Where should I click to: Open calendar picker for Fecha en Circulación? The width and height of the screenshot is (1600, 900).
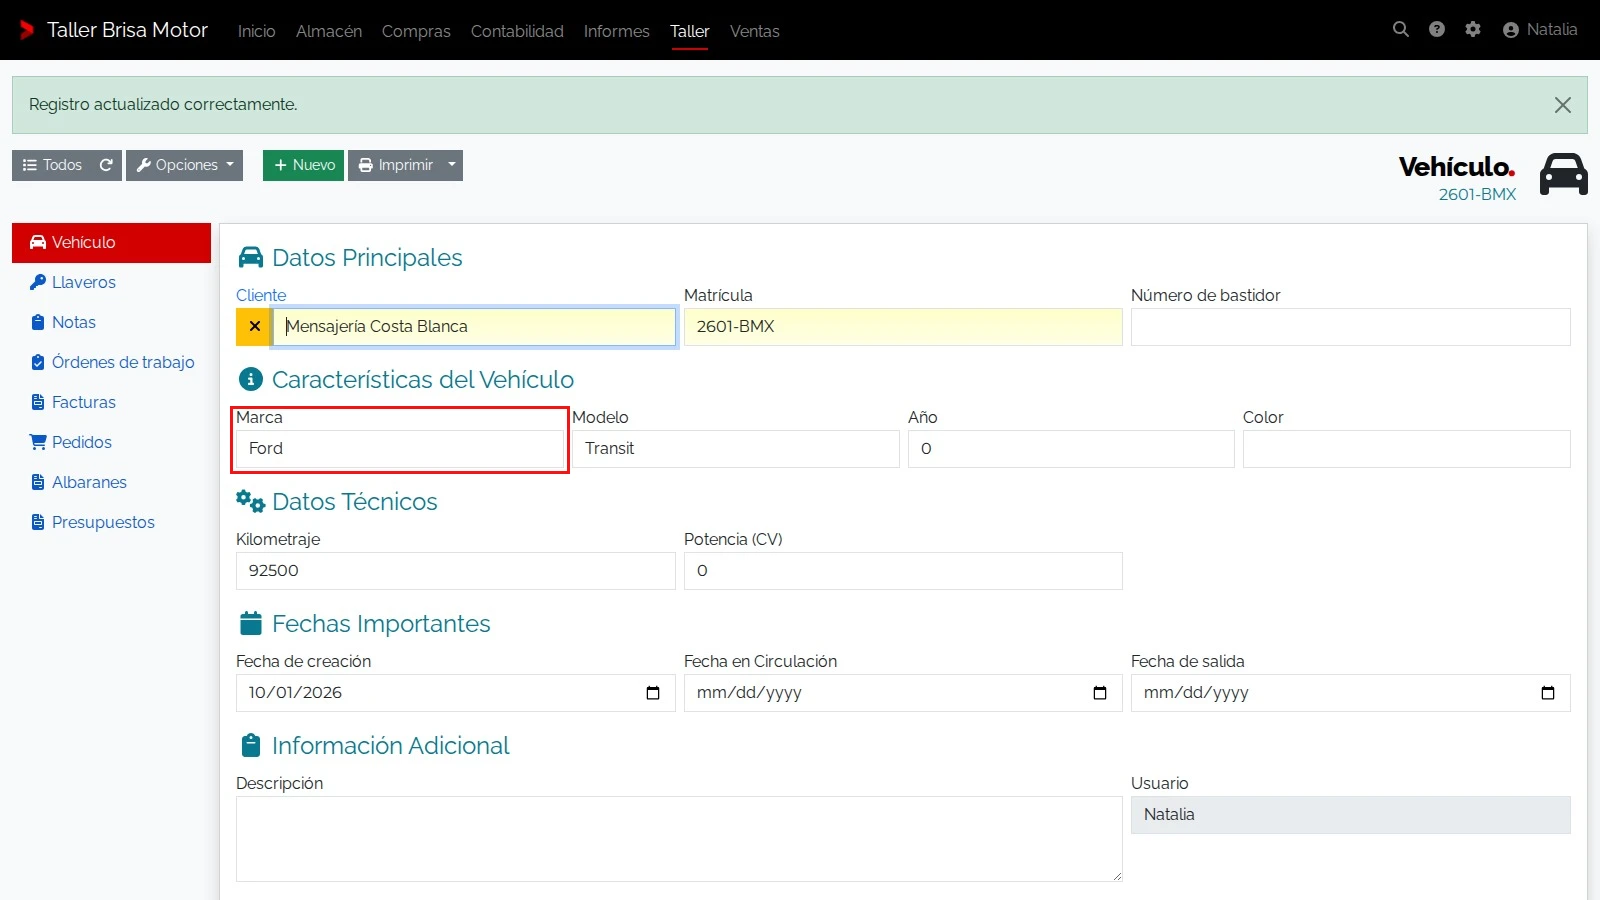click(x=1100, y=693)
